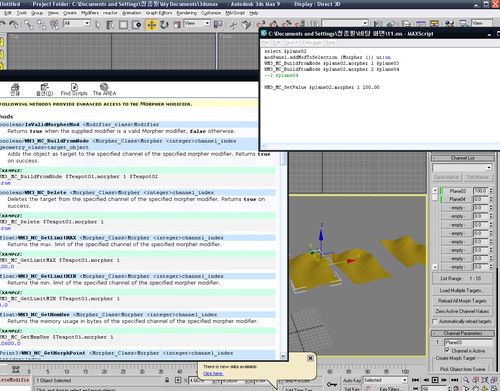Open the key target 'Selected' dropdown
This screenshot has height=391, width=500.
(385, 380)
